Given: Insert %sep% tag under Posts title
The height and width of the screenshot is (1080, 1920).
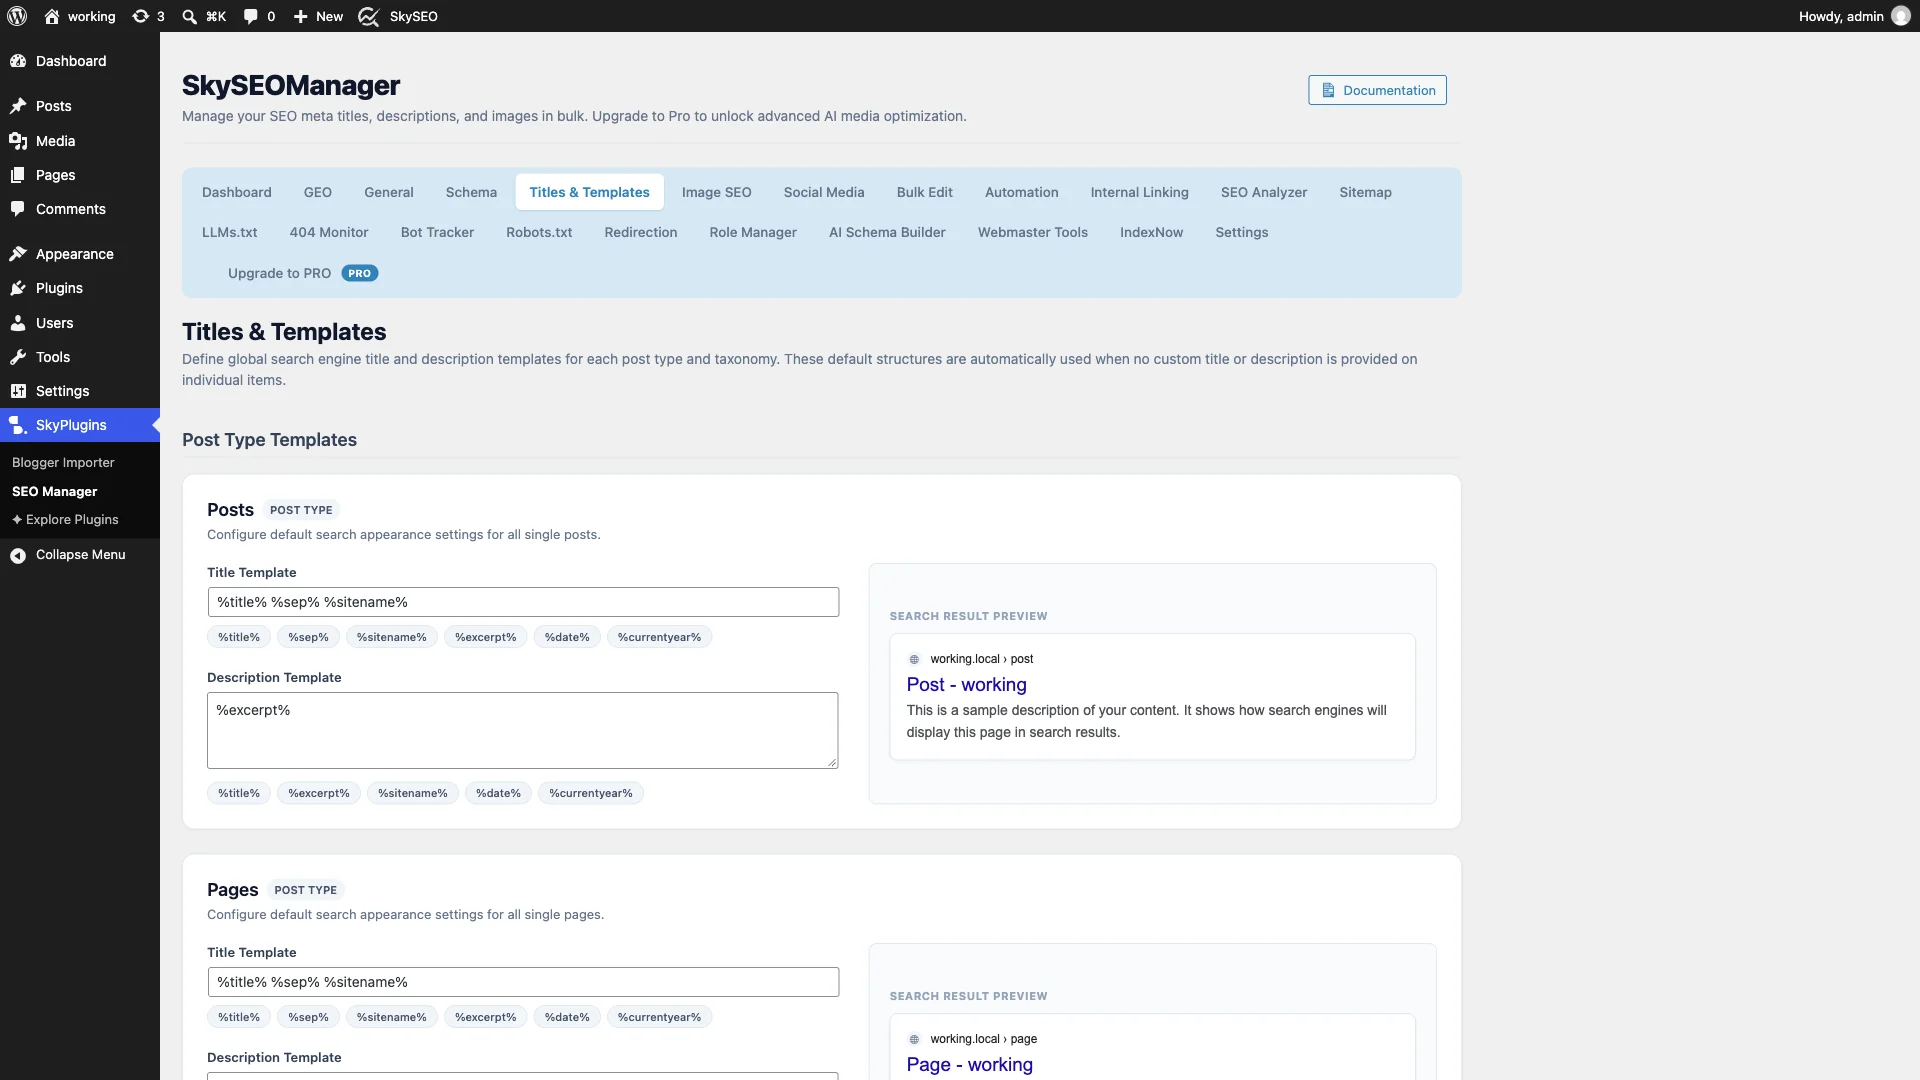Looking at the screenshot, I should coord(308,637).
